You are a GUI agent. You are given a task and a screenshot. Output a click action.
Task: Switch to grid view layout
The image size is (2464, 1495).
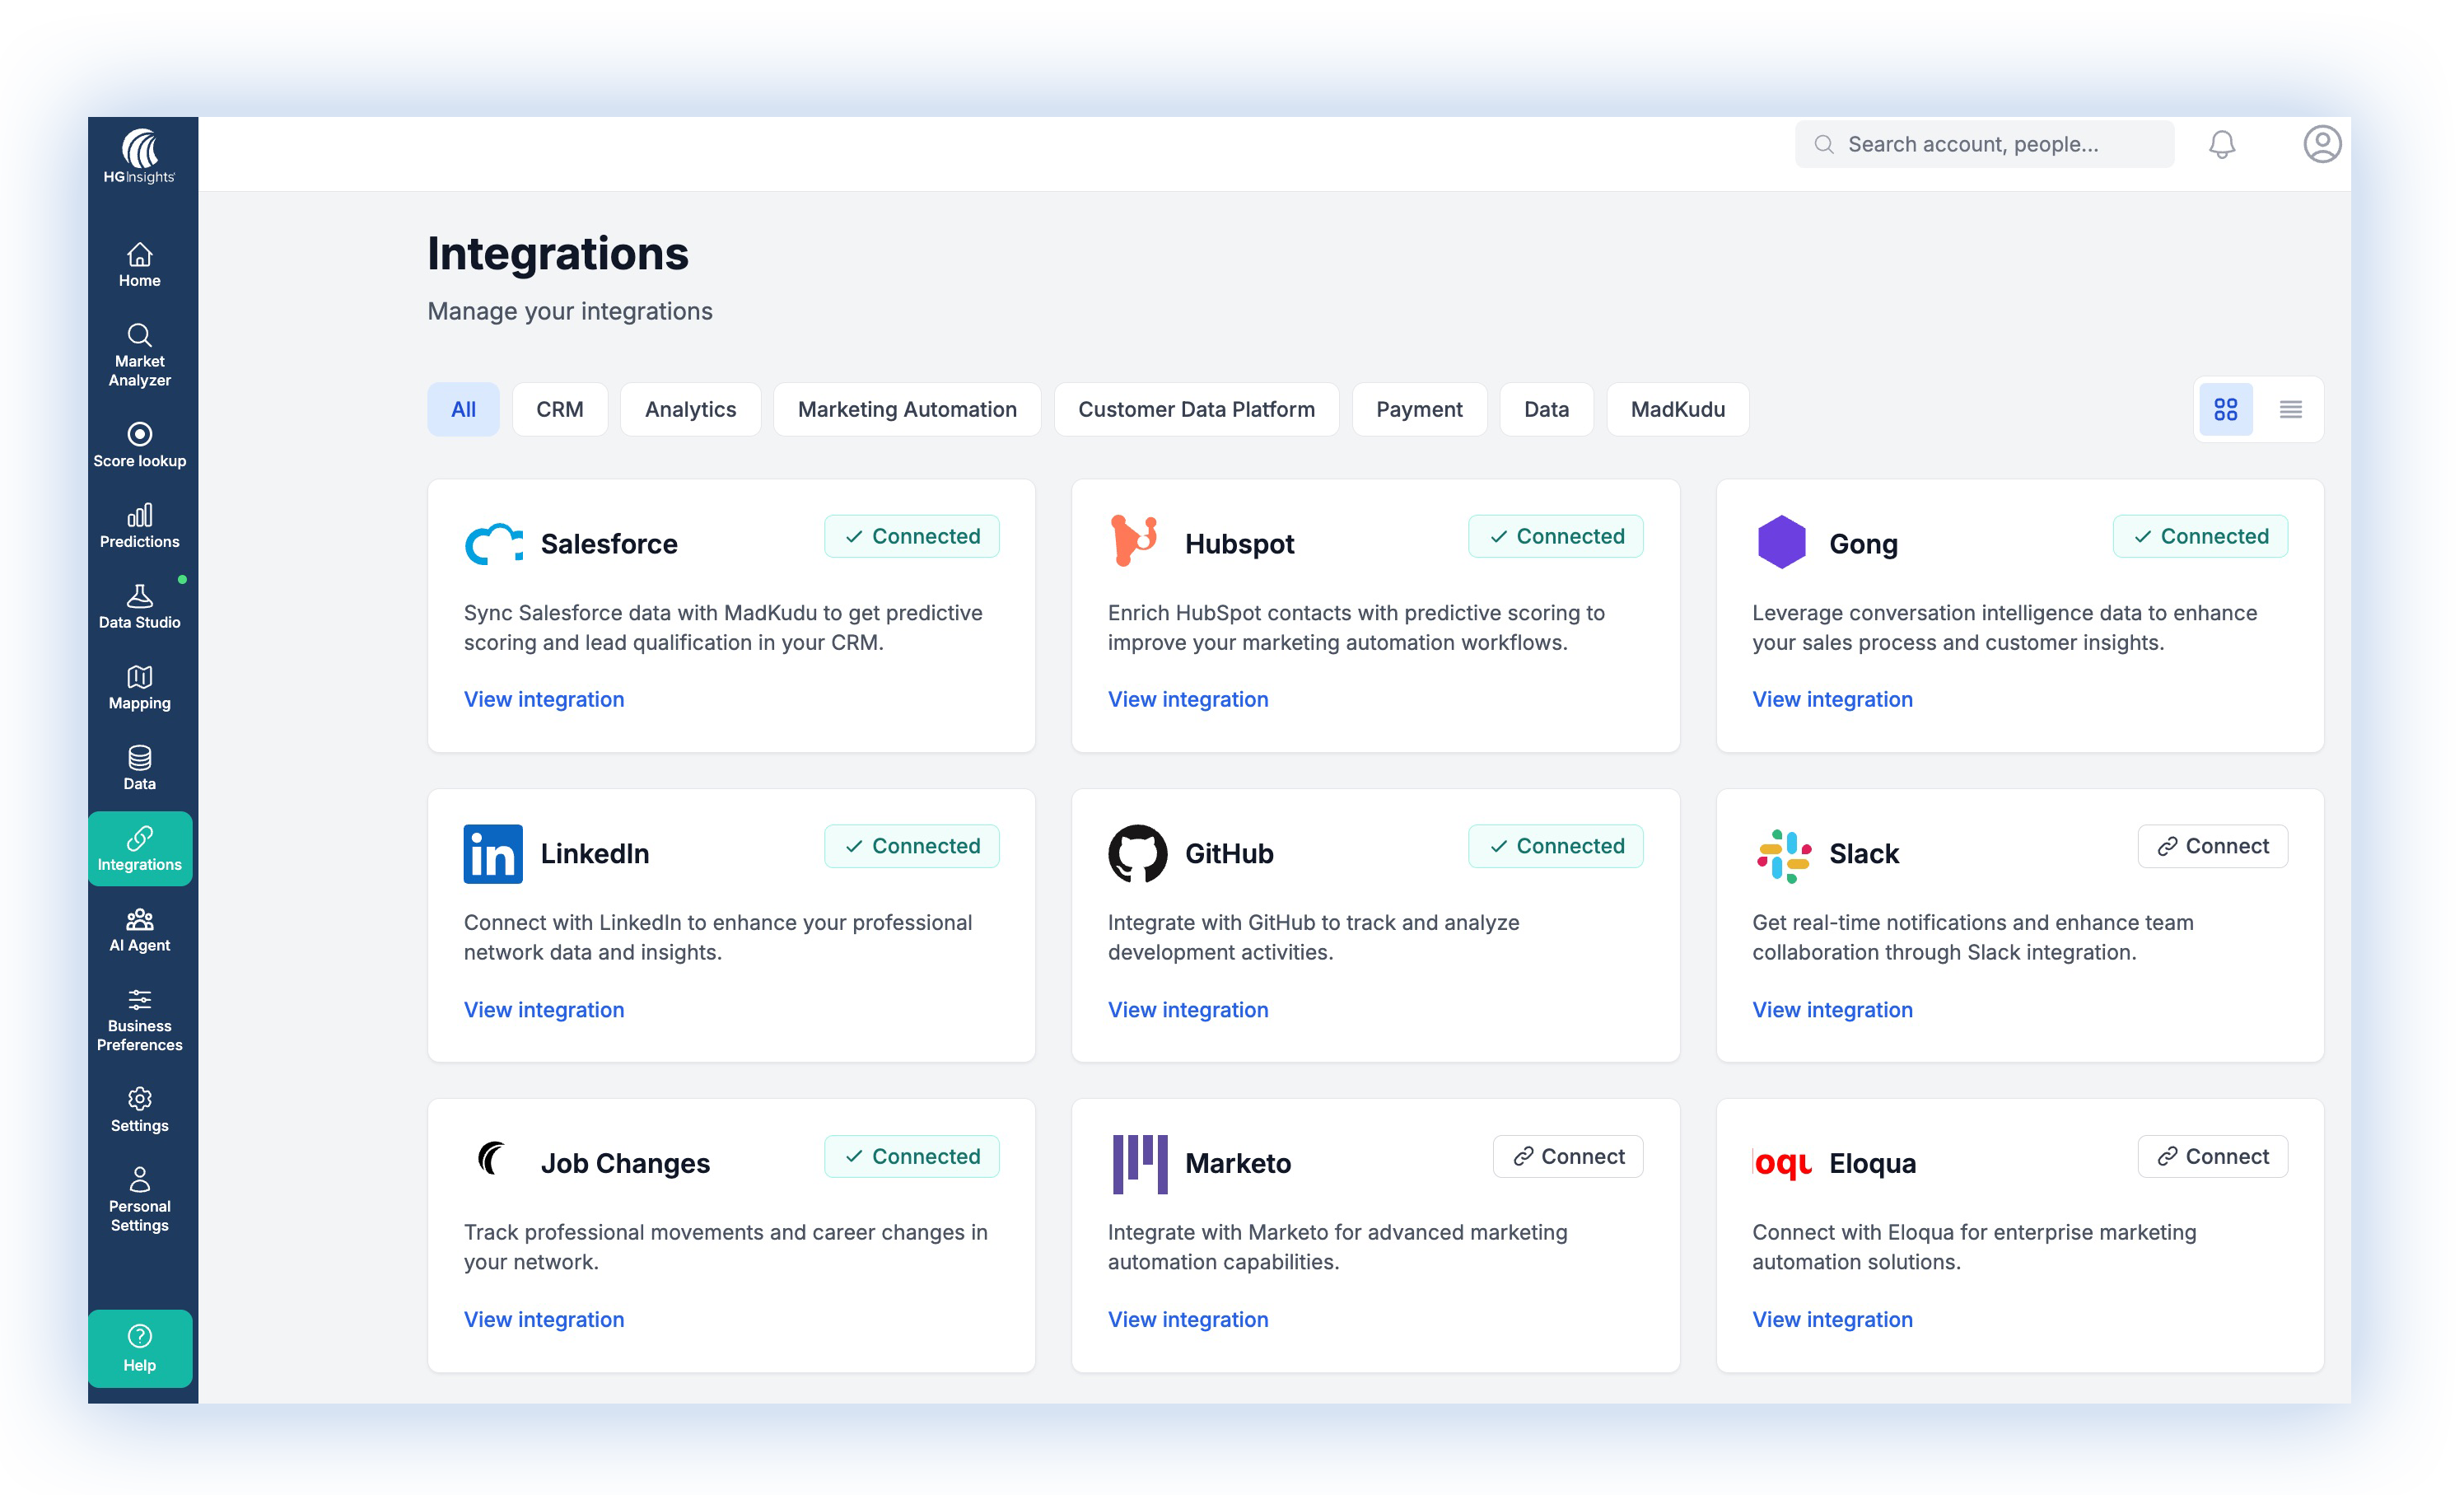tap(2225, 409)
